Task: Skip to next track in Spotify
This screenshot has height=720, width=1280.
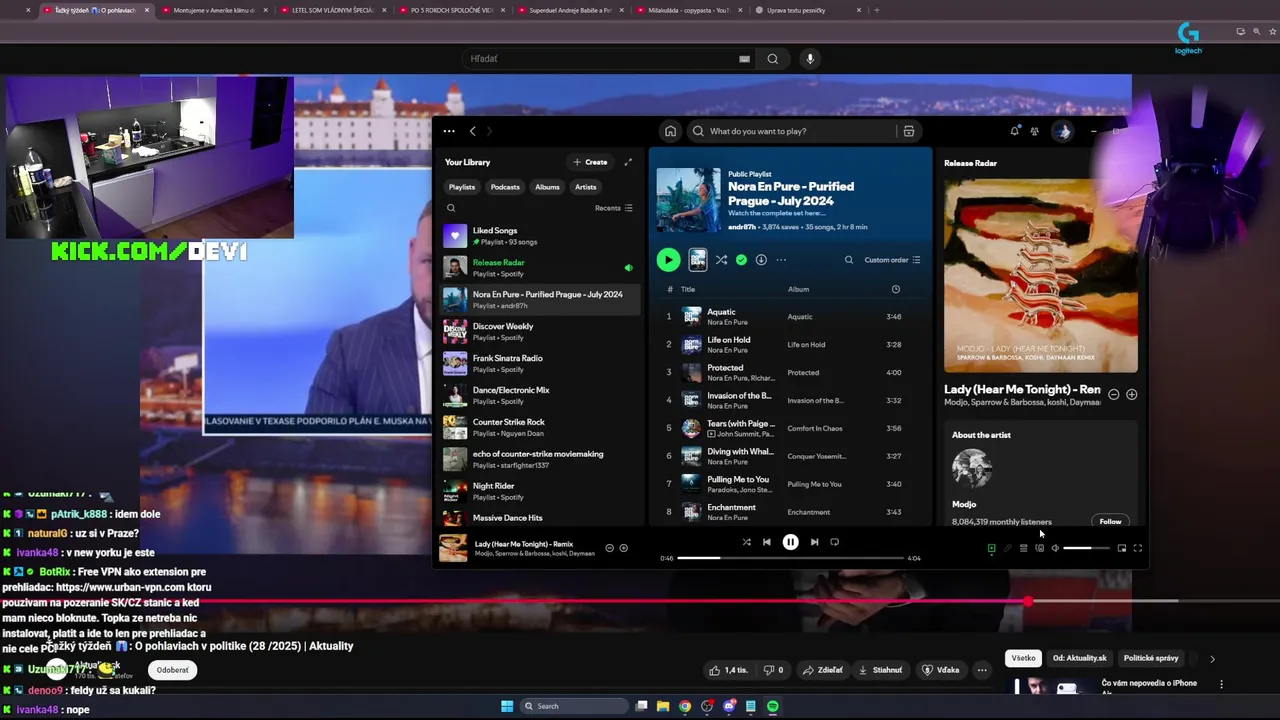Action: 814,542
